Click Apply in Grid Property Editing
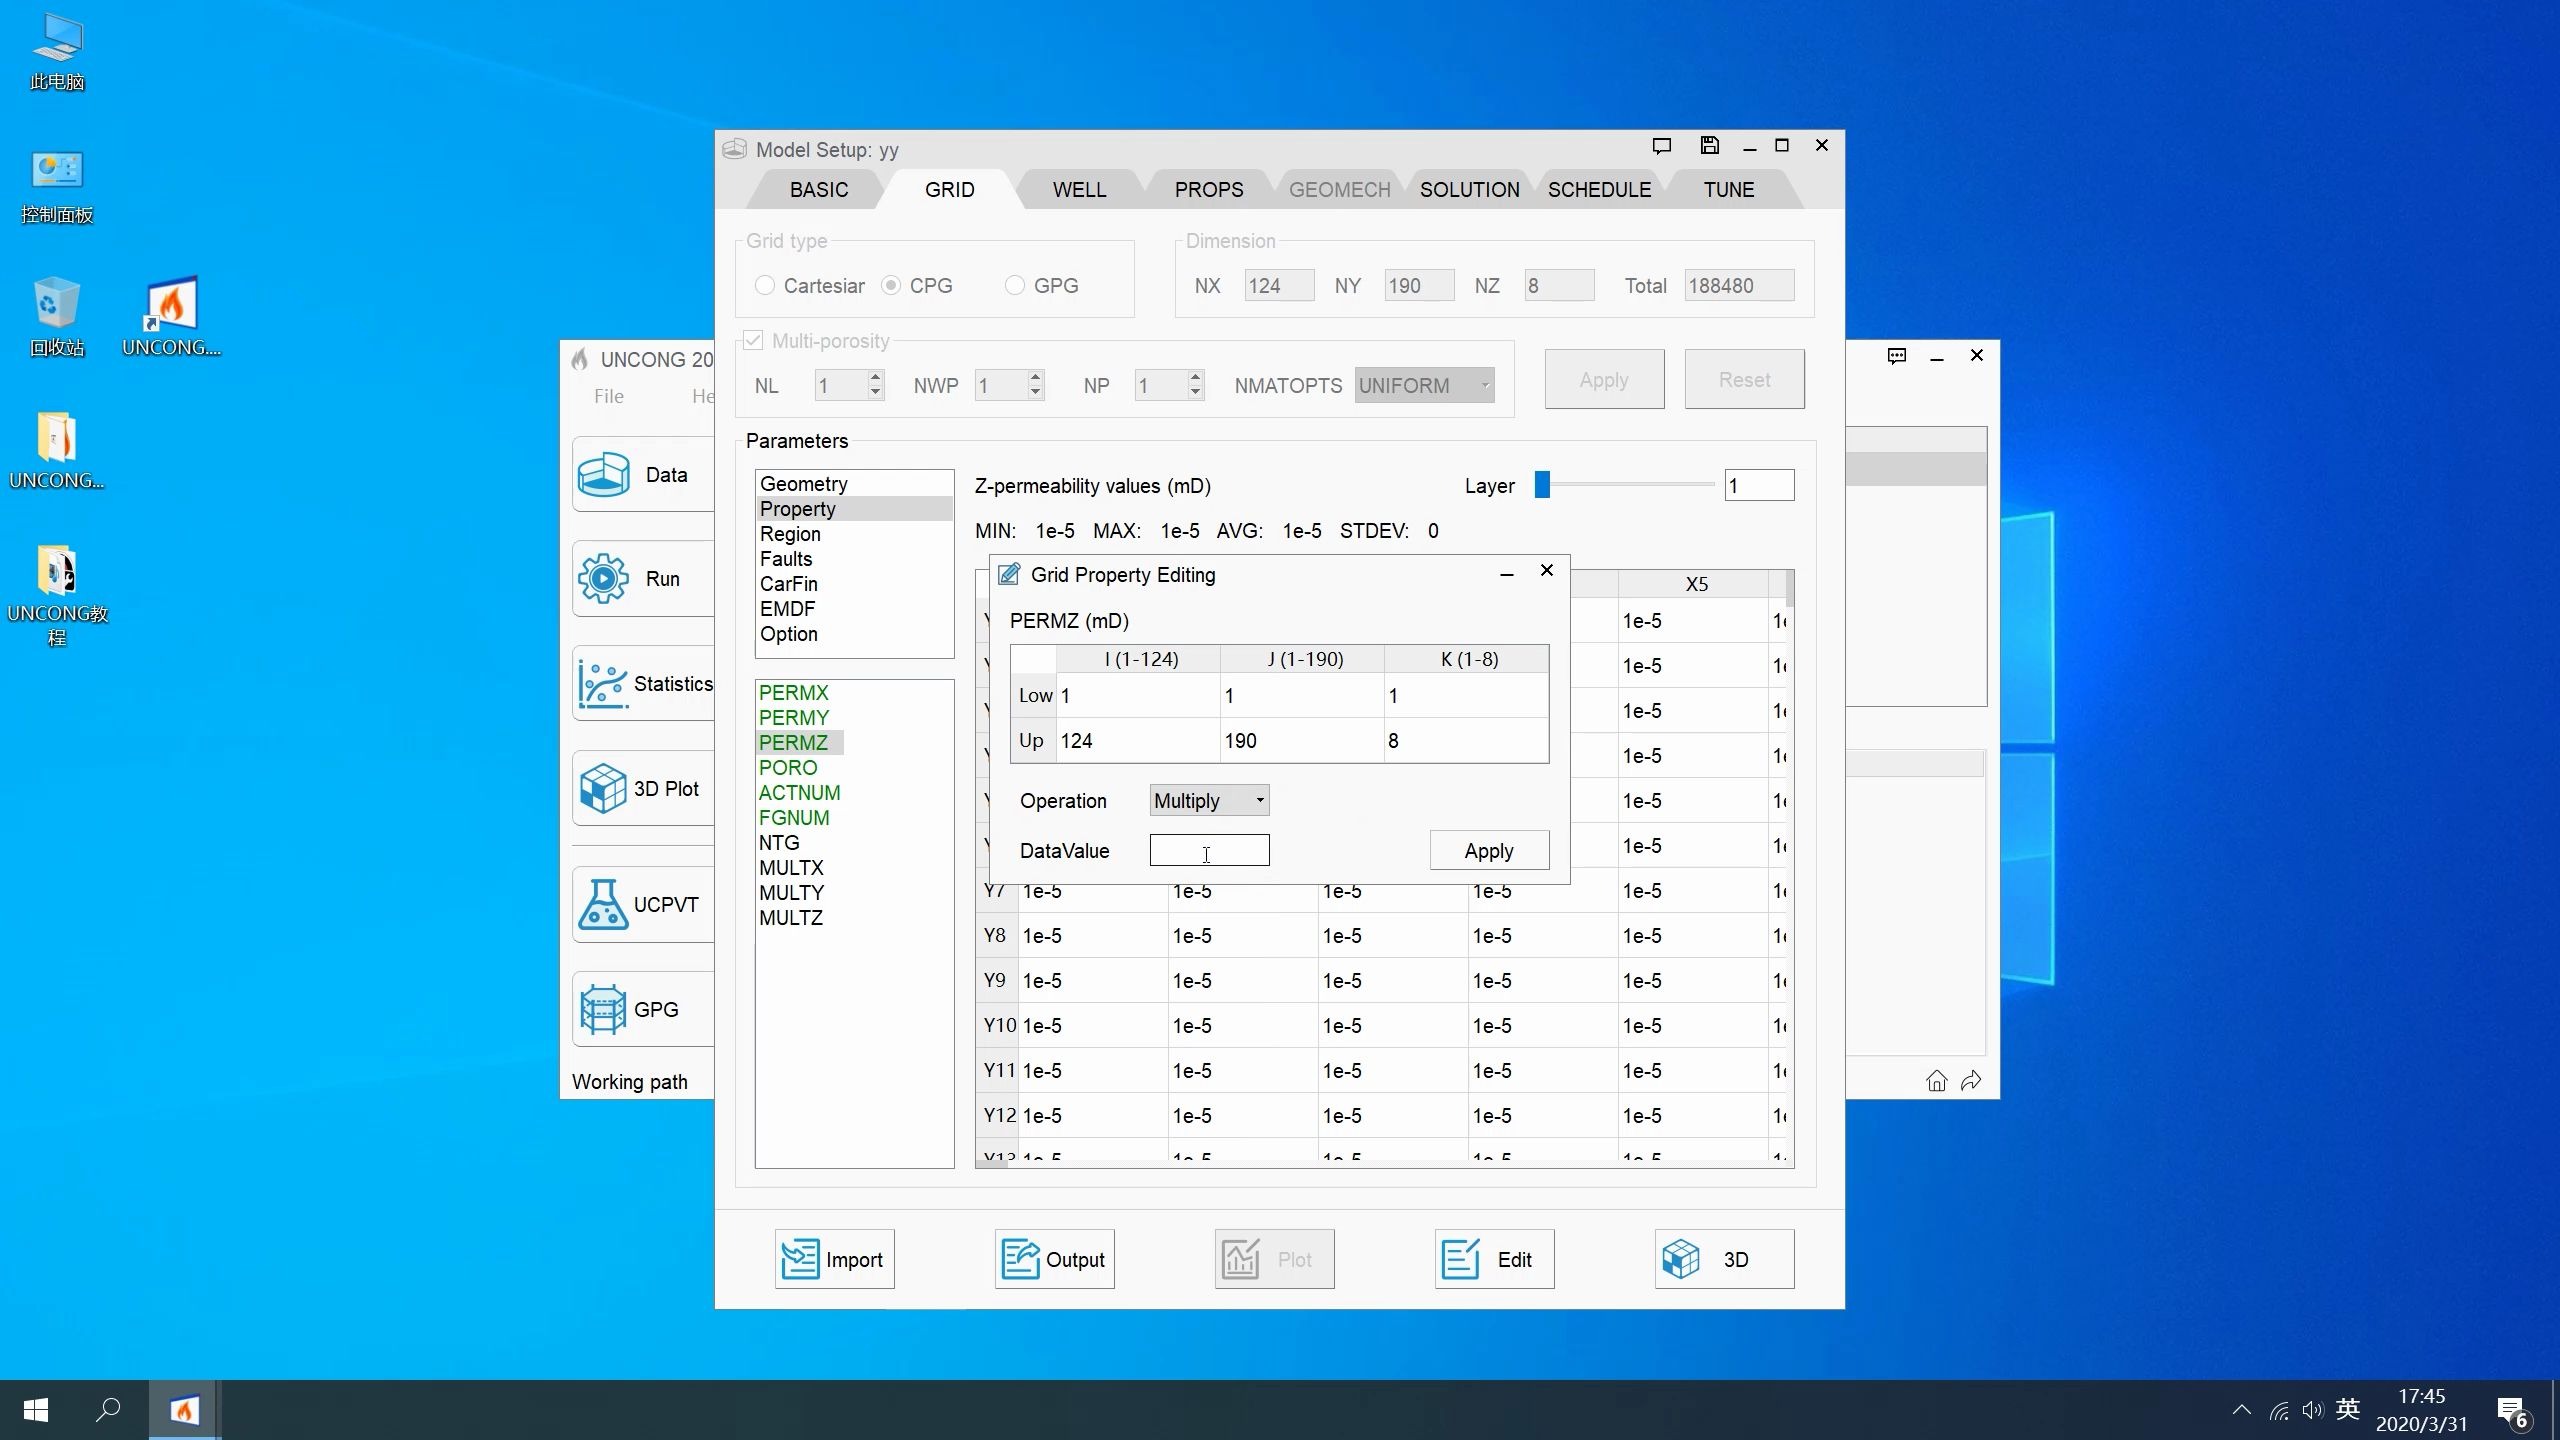 (1488, 851)
